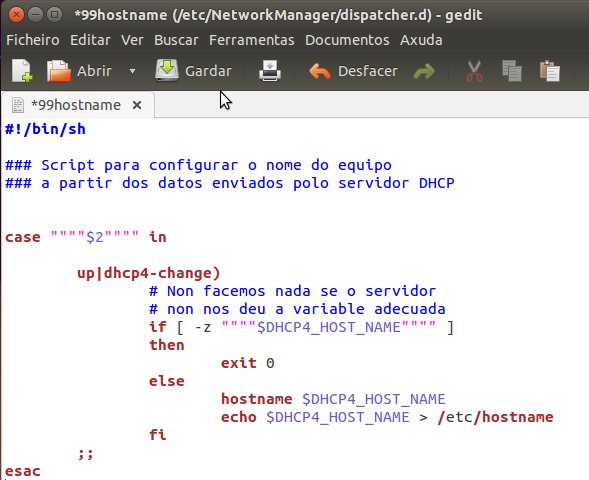The image size is (589, 480).
Task: Save the file with the Gardar icon
Action: 167,70
